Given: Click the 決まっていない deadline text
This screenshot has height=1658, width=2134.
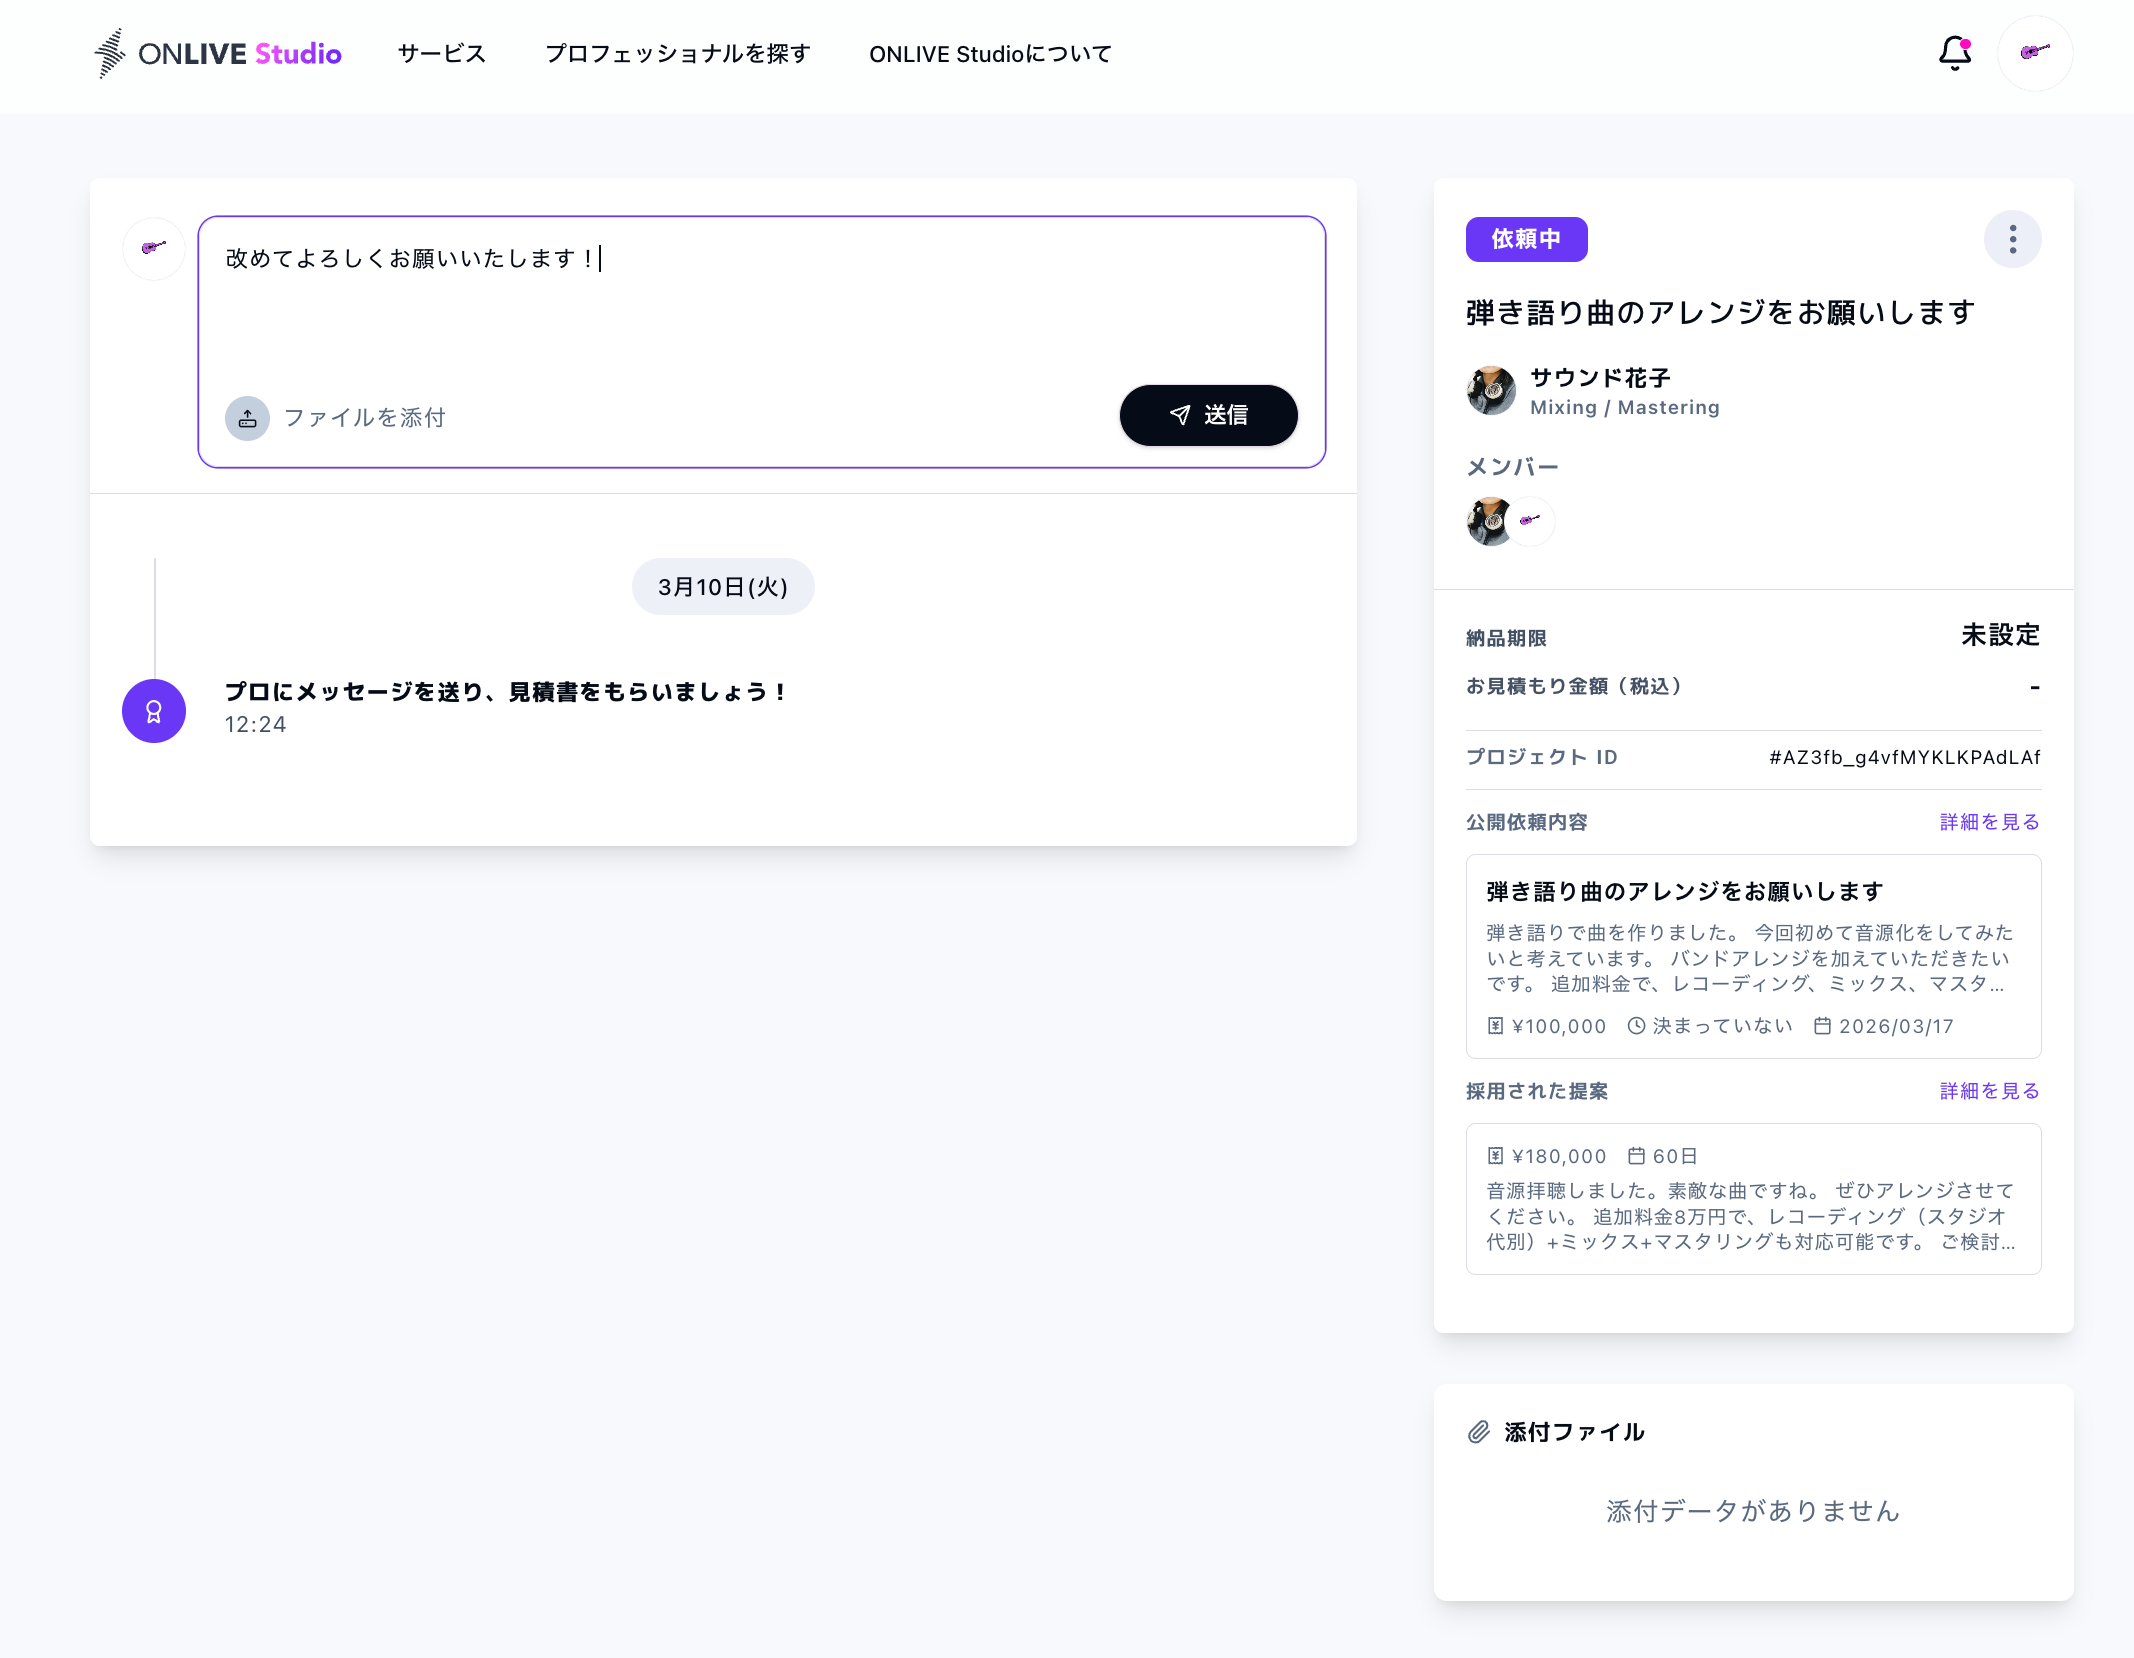Looking at the screenshot, I should coord(1722,1026).
